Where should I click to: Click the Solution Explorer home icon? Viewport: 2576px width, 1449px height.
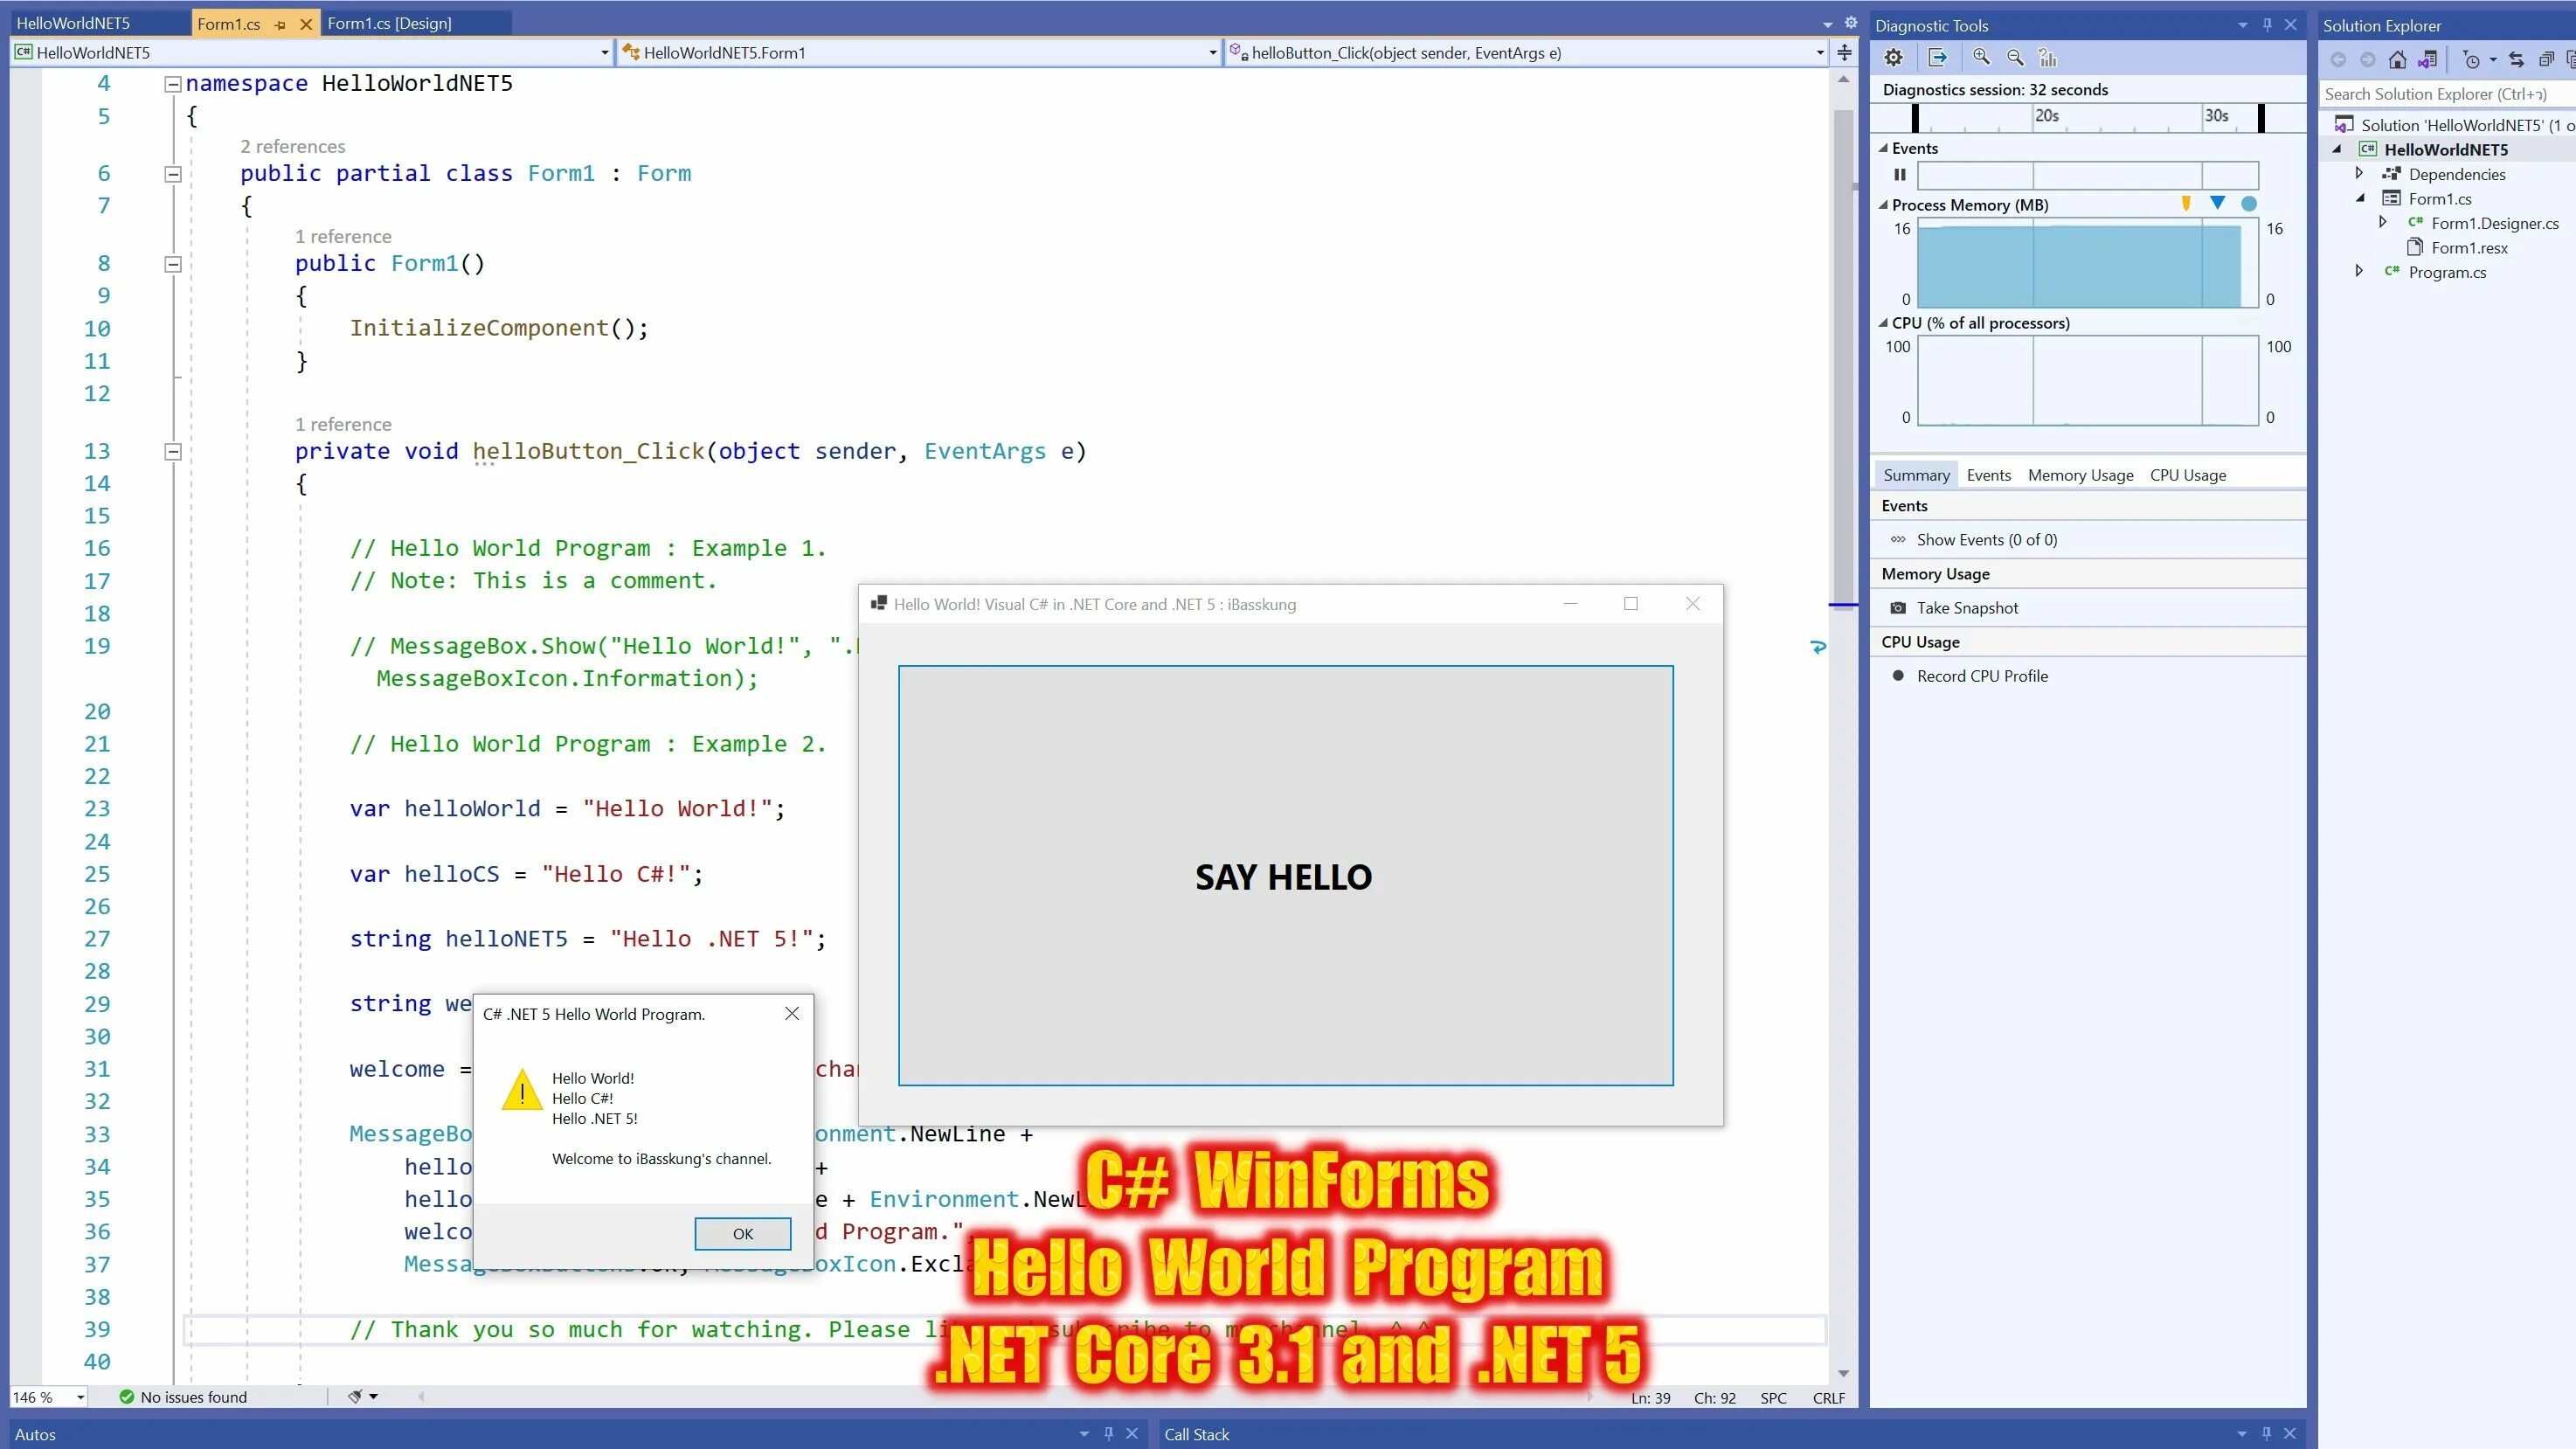click(2397, 60)
